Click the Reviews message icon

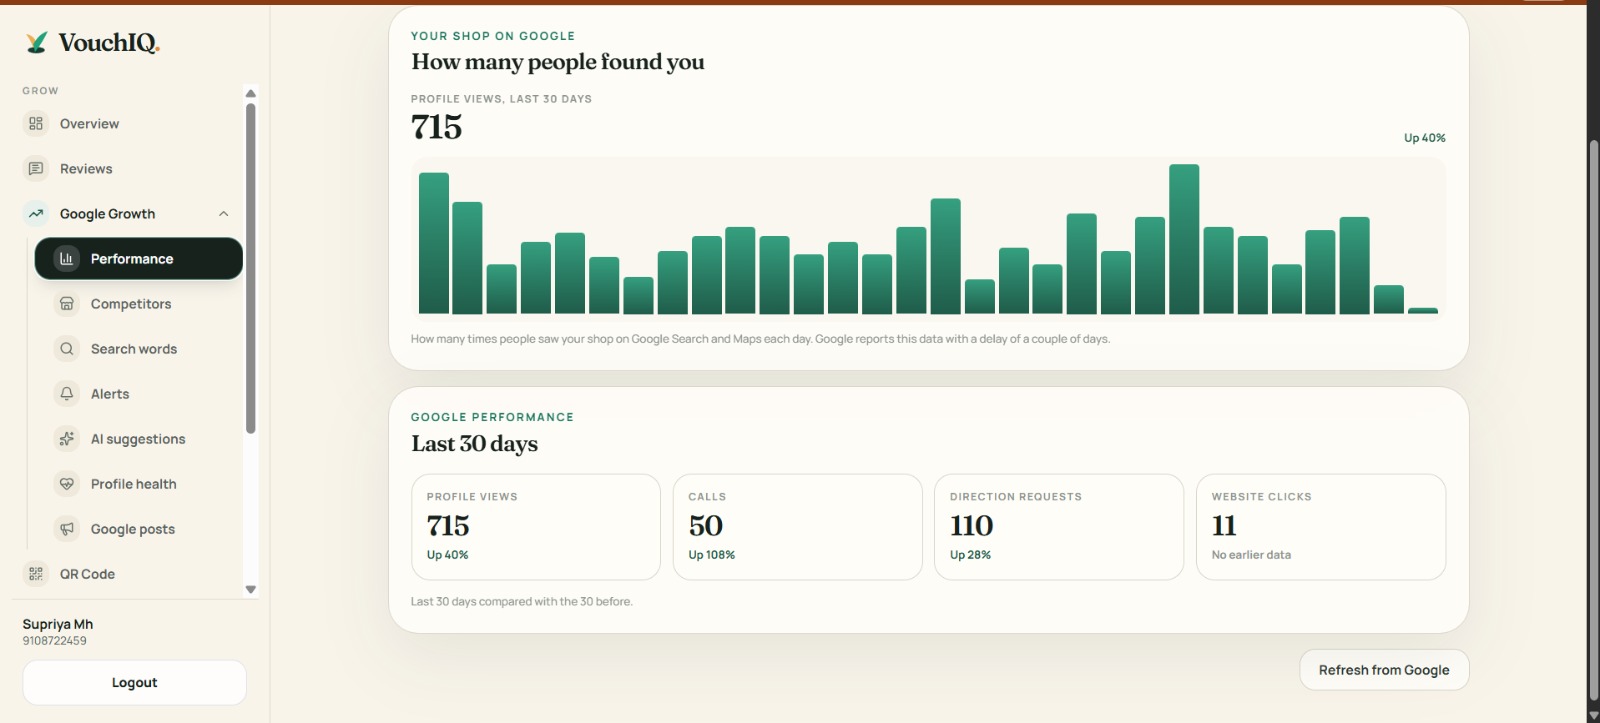point(36,168)
